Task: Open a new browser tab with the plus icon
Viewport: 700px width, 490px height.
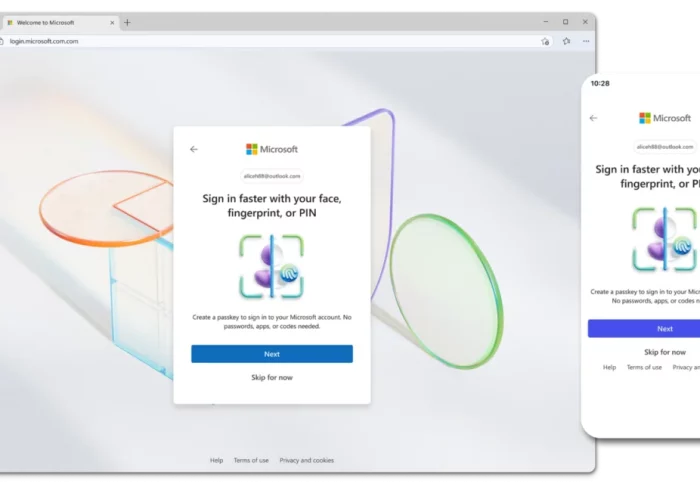Action: pyautogui.click(x=127, y=22)
